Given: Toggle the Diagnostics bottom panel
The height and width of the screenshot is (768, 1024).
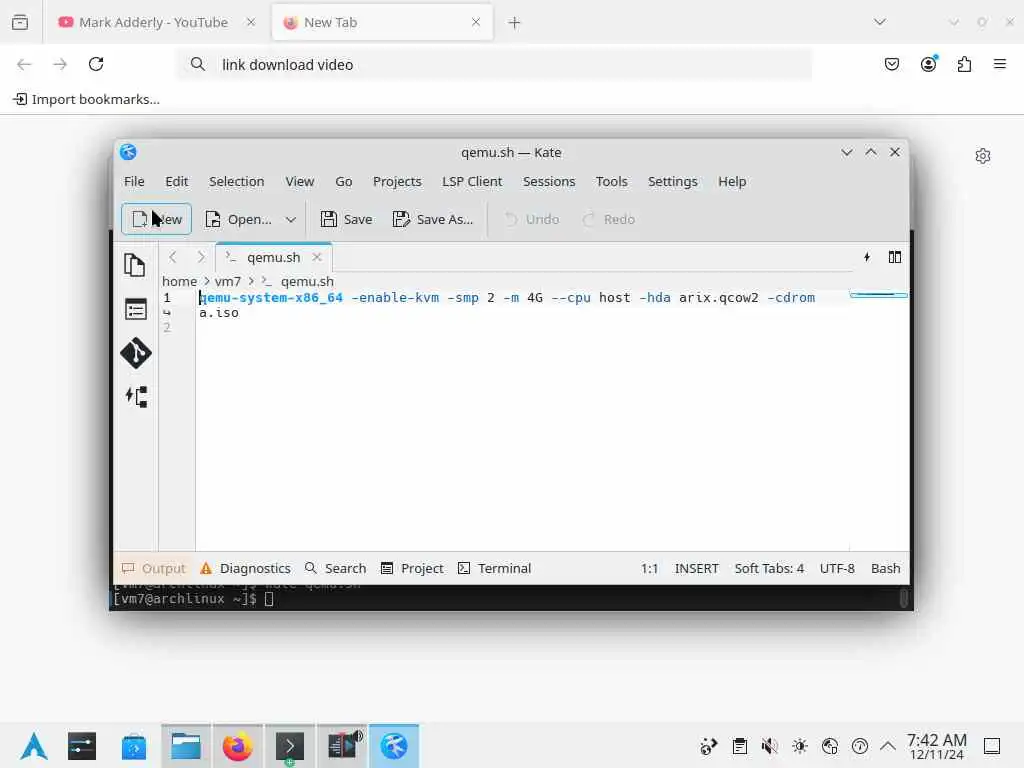Looking at the screenshot, I should point(245,568).
